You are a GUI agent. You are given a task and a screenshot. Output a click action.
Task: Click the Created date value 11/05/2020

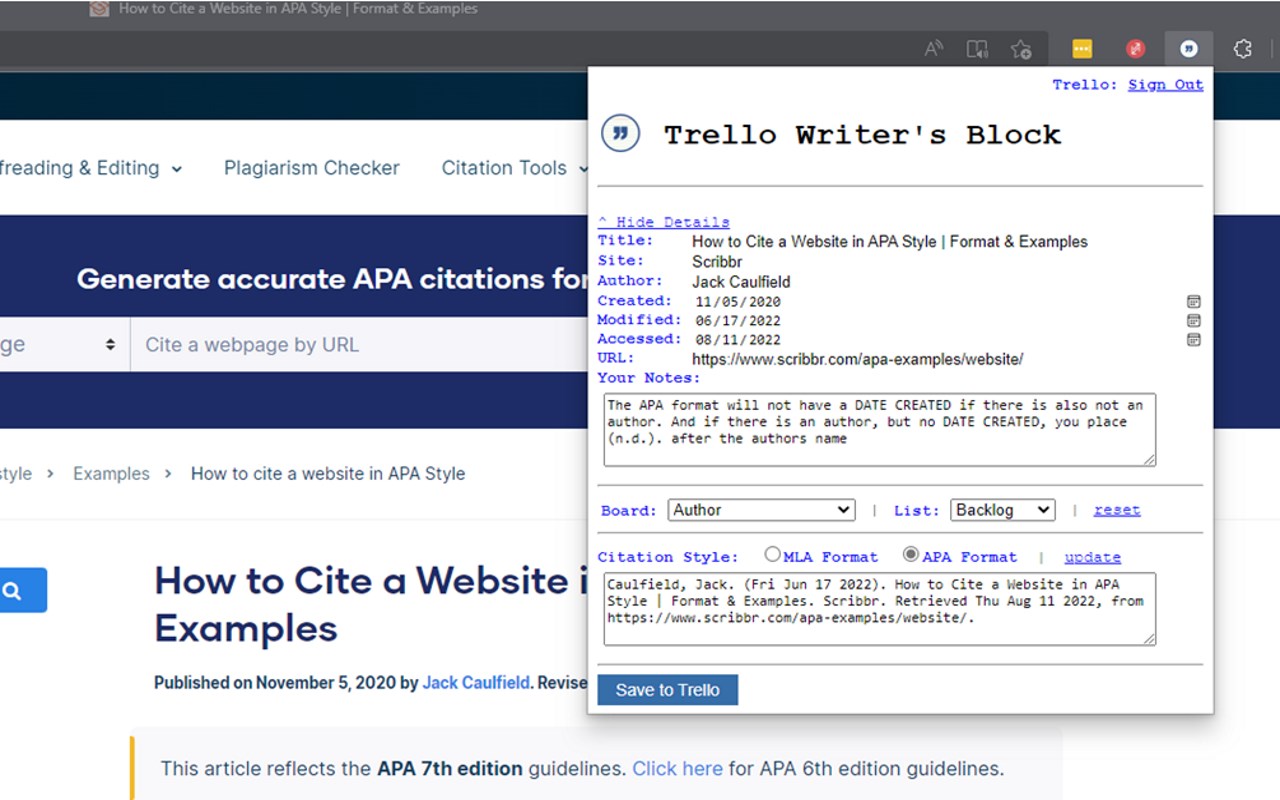point(738,302)
